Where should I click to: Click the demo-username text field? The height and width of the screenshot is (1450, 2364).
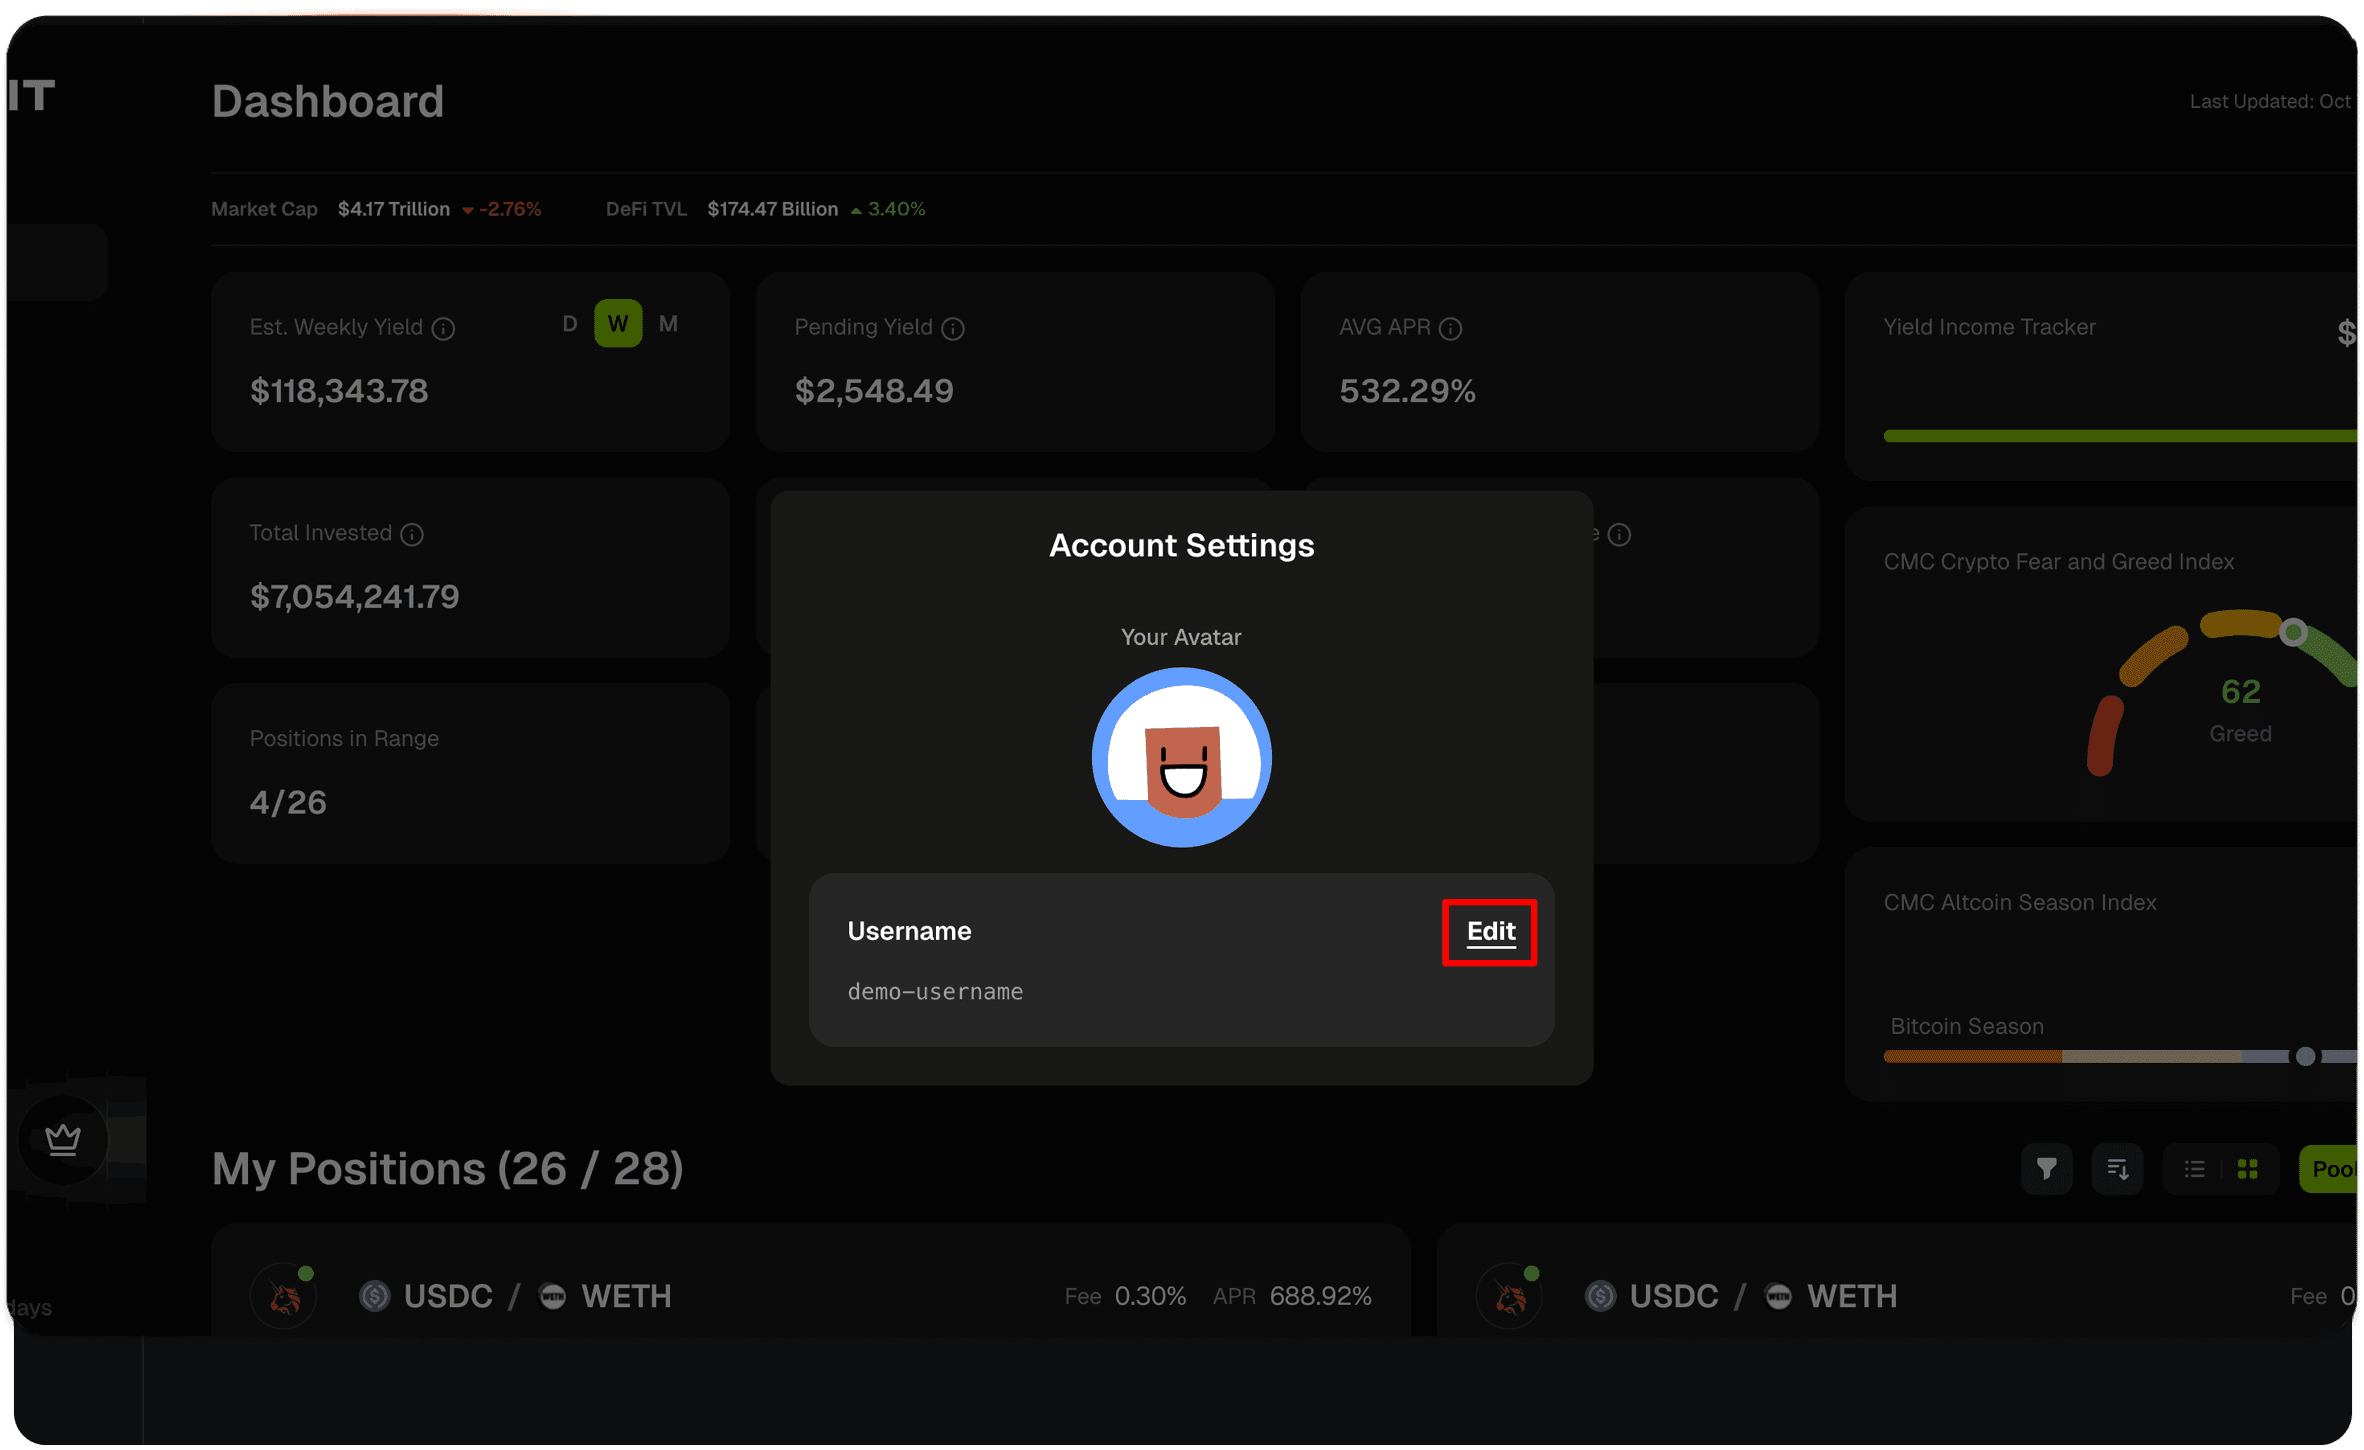point(935,991)
